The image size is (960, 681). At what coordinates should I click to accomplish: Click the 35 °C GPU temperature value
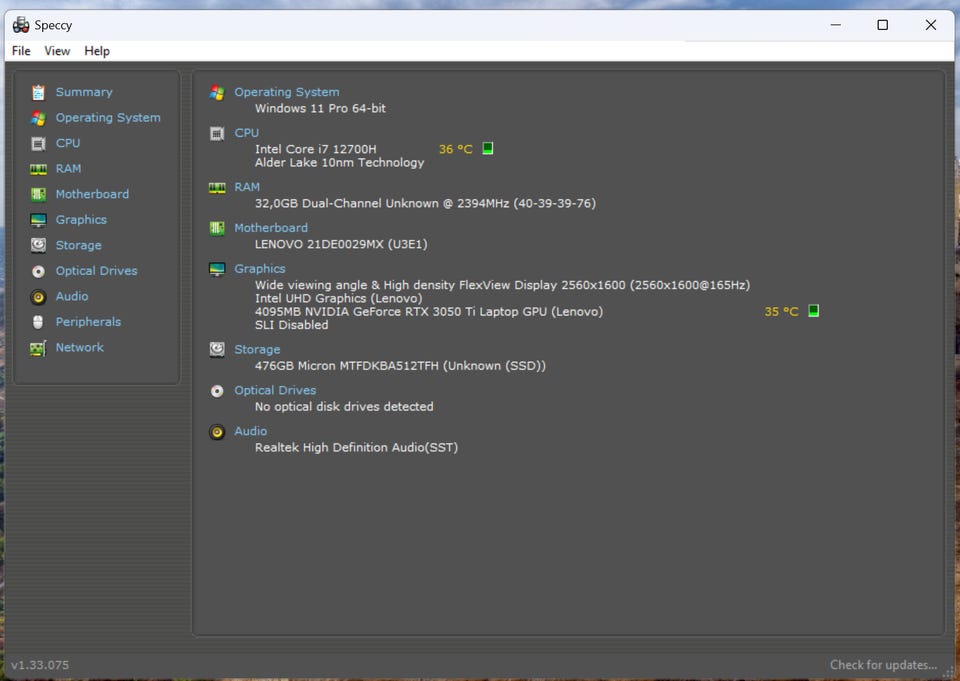[781, 311]
